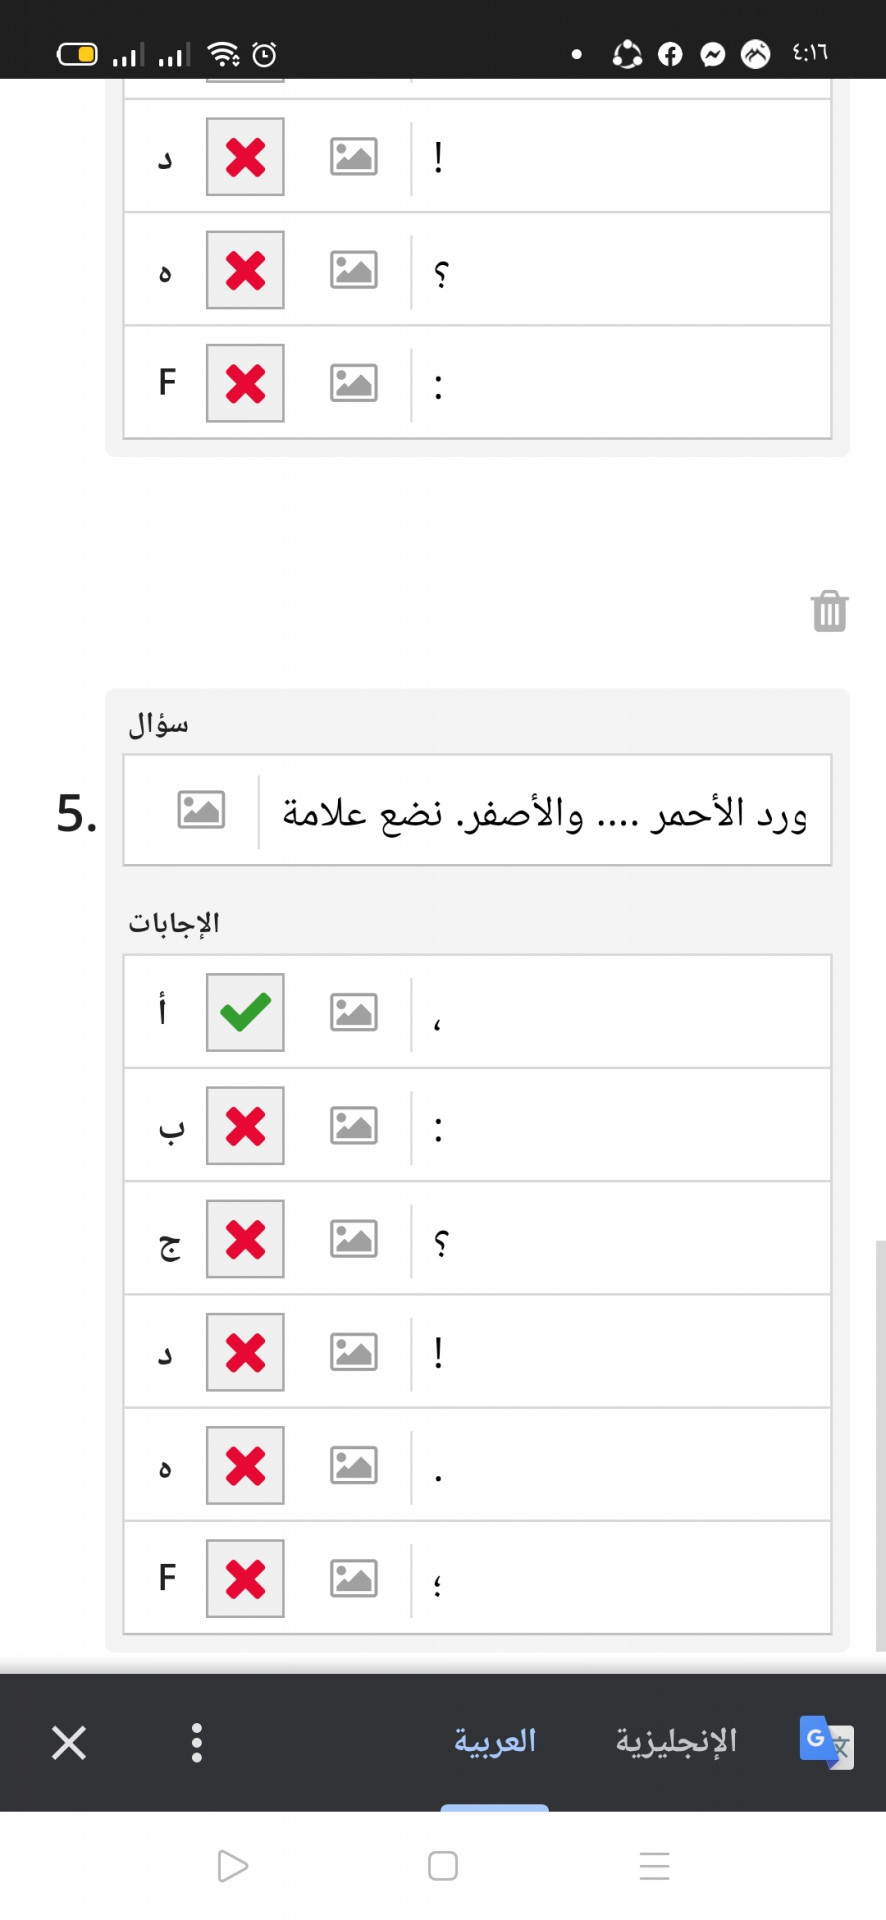Add image to answer ب of question 5
This screenshot has height=1920, width=886.
[x=354, y=1125]
